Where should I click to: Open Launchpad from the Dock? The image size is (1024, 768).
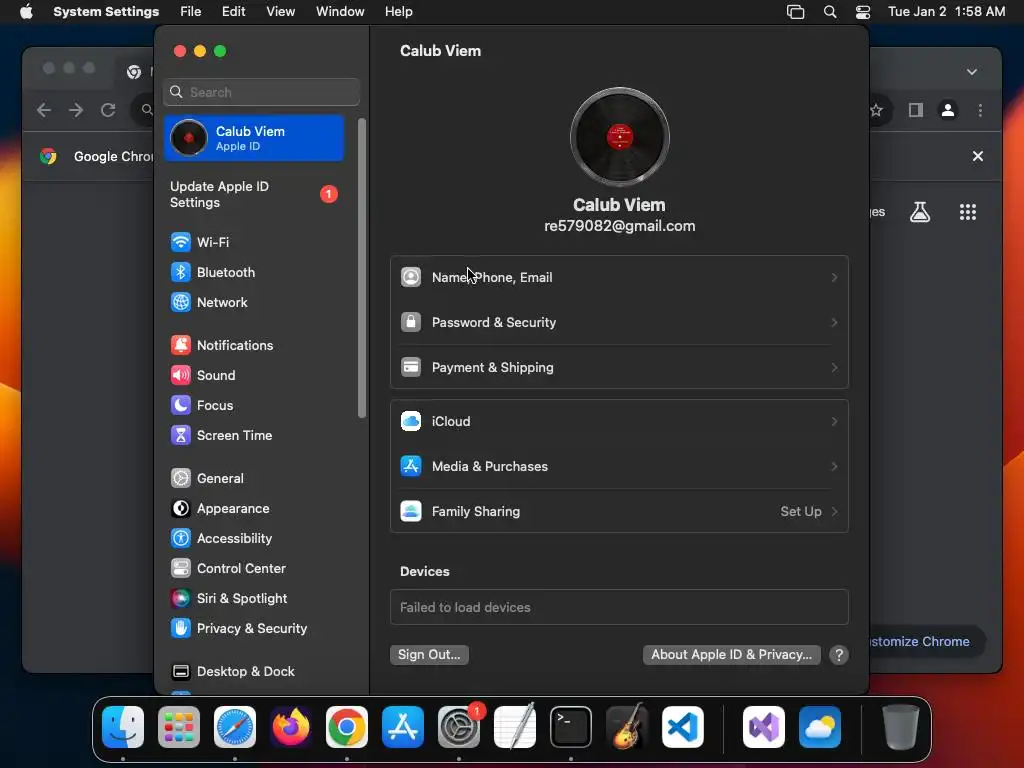click(x=179, y=727)
